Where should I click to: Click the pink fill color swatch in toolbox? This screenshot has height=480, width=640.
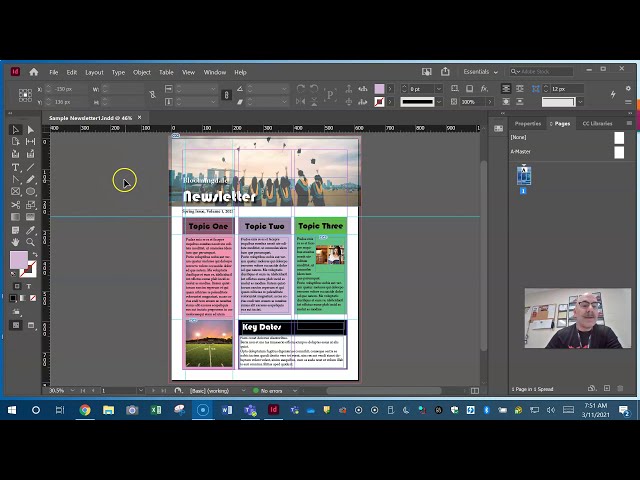(x=18, y=261)
